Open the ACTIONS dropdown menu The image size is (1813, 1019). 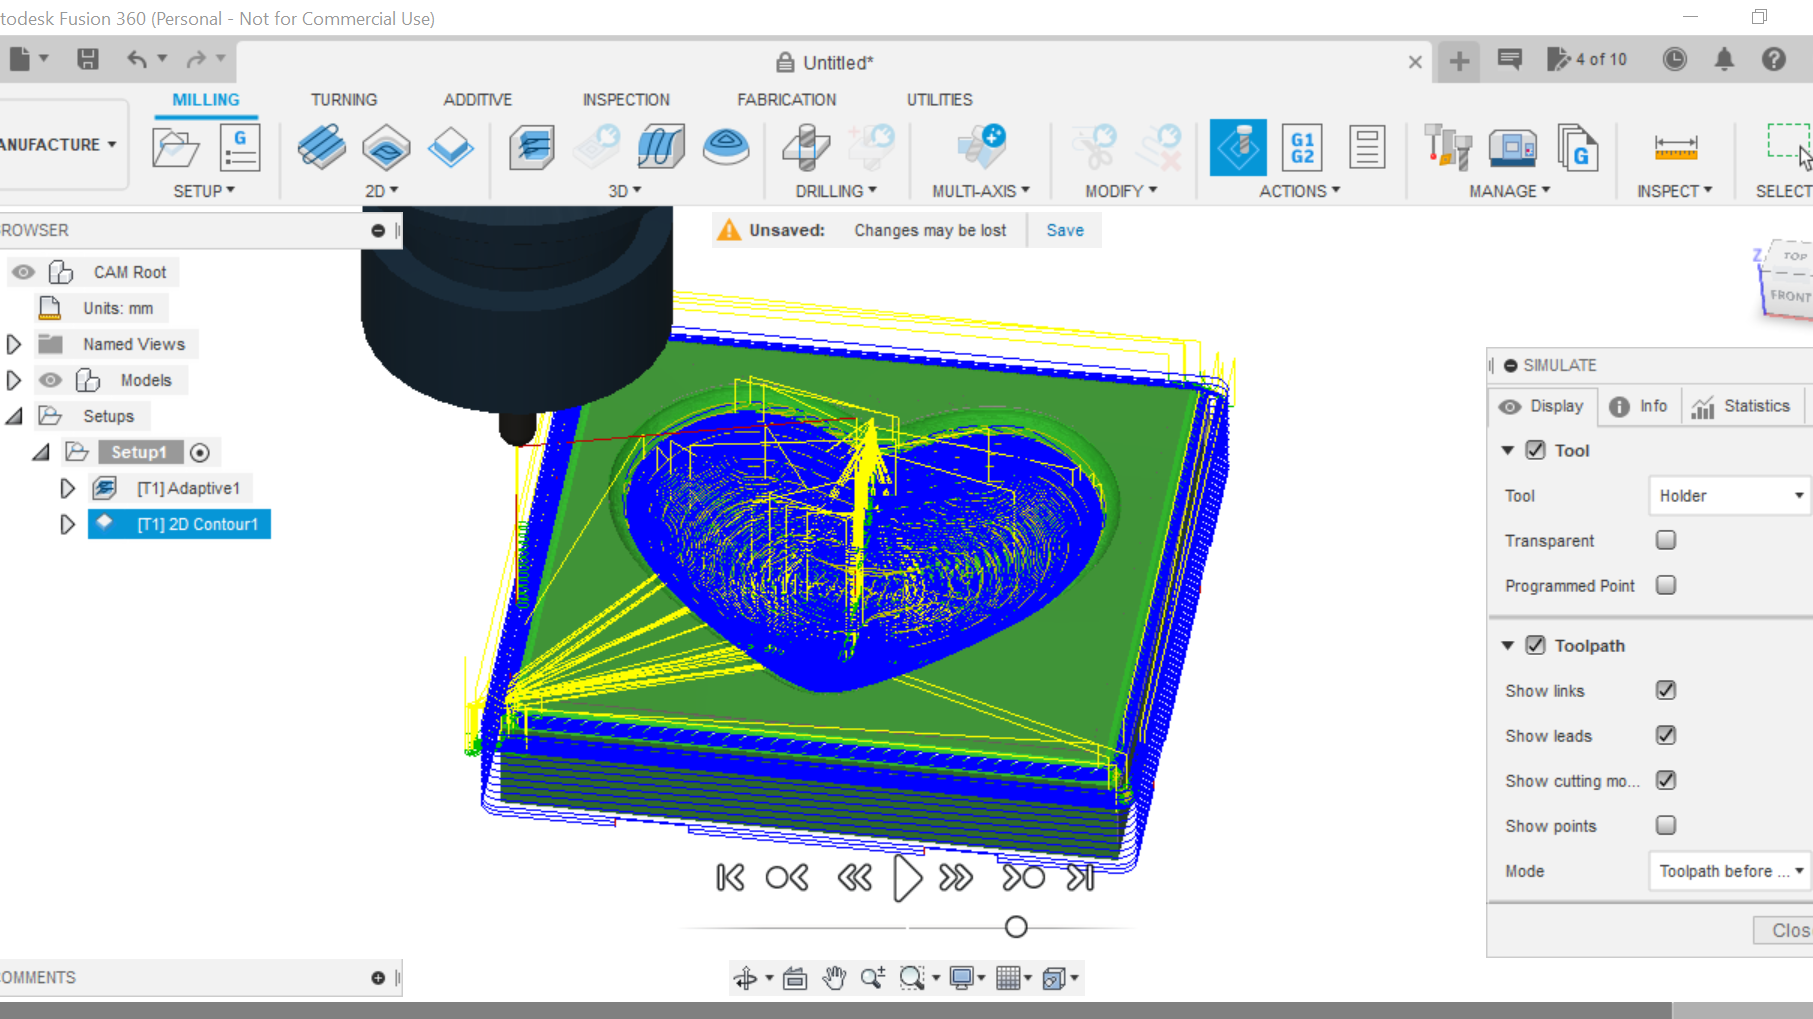click(x=1299, y=191)
